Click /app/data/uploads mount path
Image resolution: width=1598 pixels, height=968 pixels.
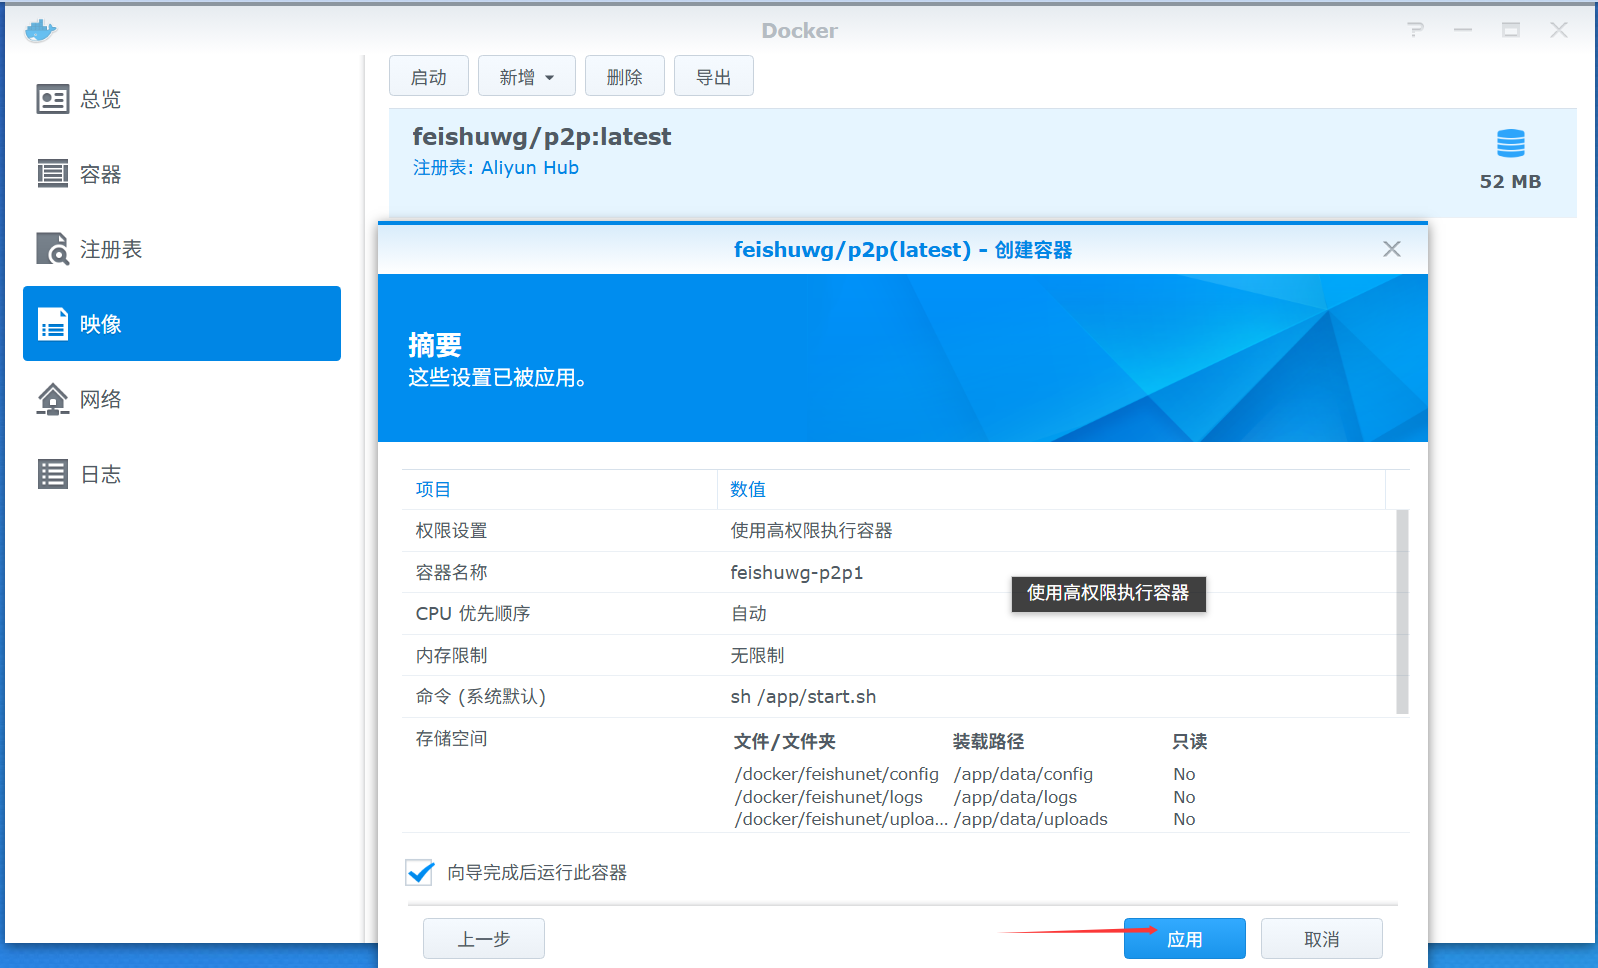pyautogui.click(x=1031, y=819)
